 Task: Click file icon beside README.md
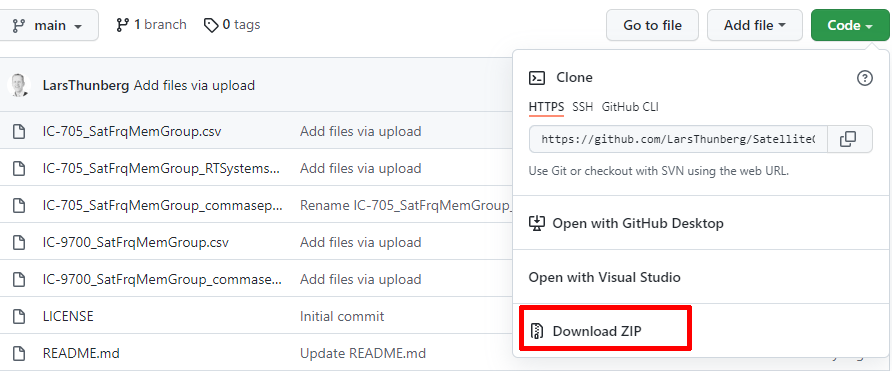19,353
